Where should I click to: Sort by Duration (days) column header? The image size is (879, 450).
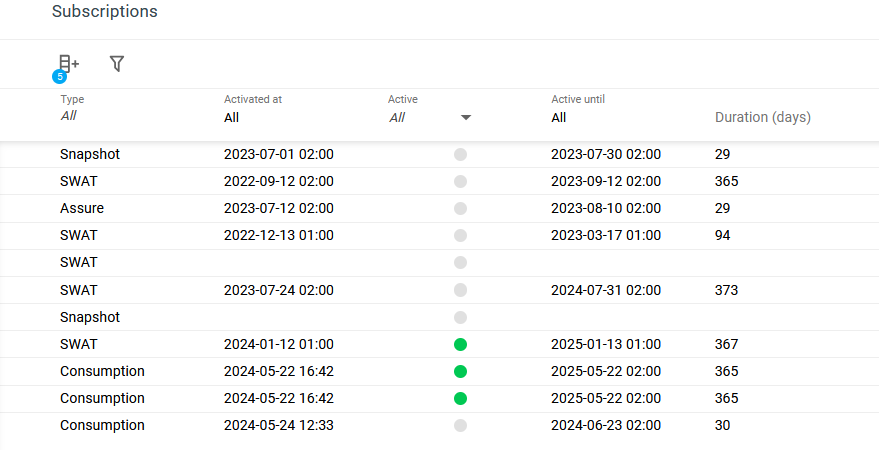[x=762, y=117]
